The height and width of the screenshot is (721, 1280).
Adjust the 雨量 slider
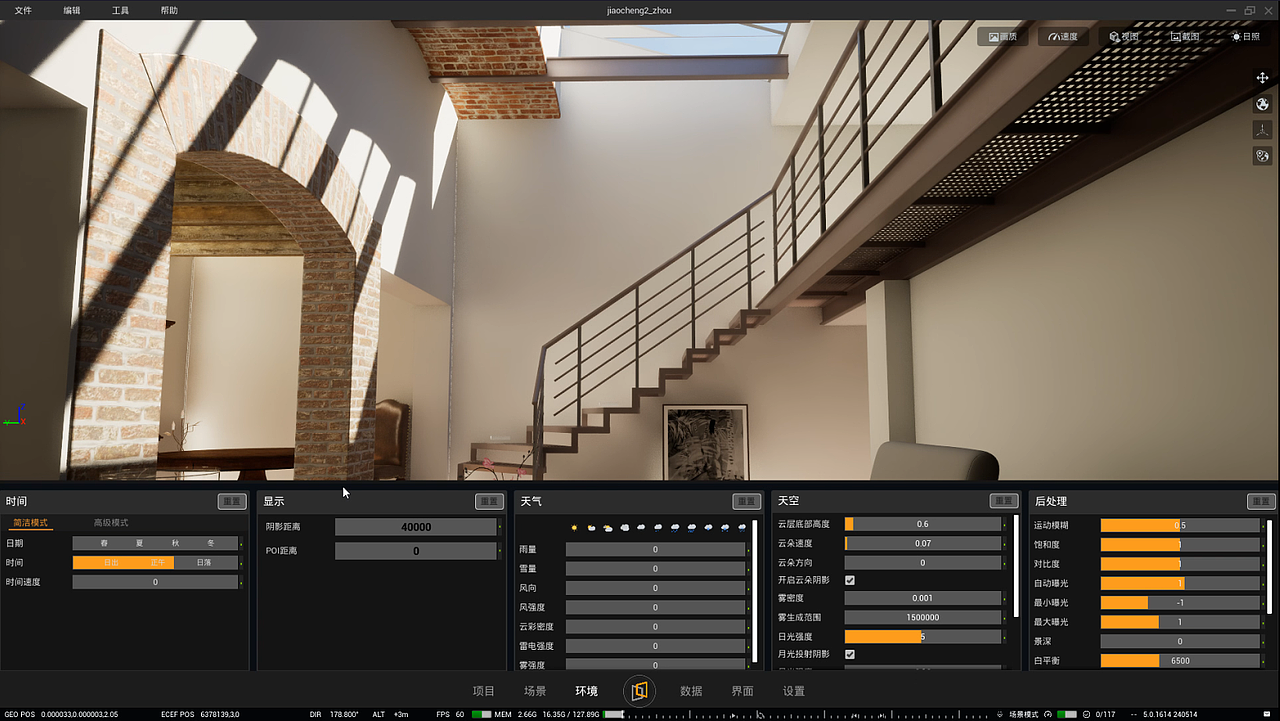(655, 550)
